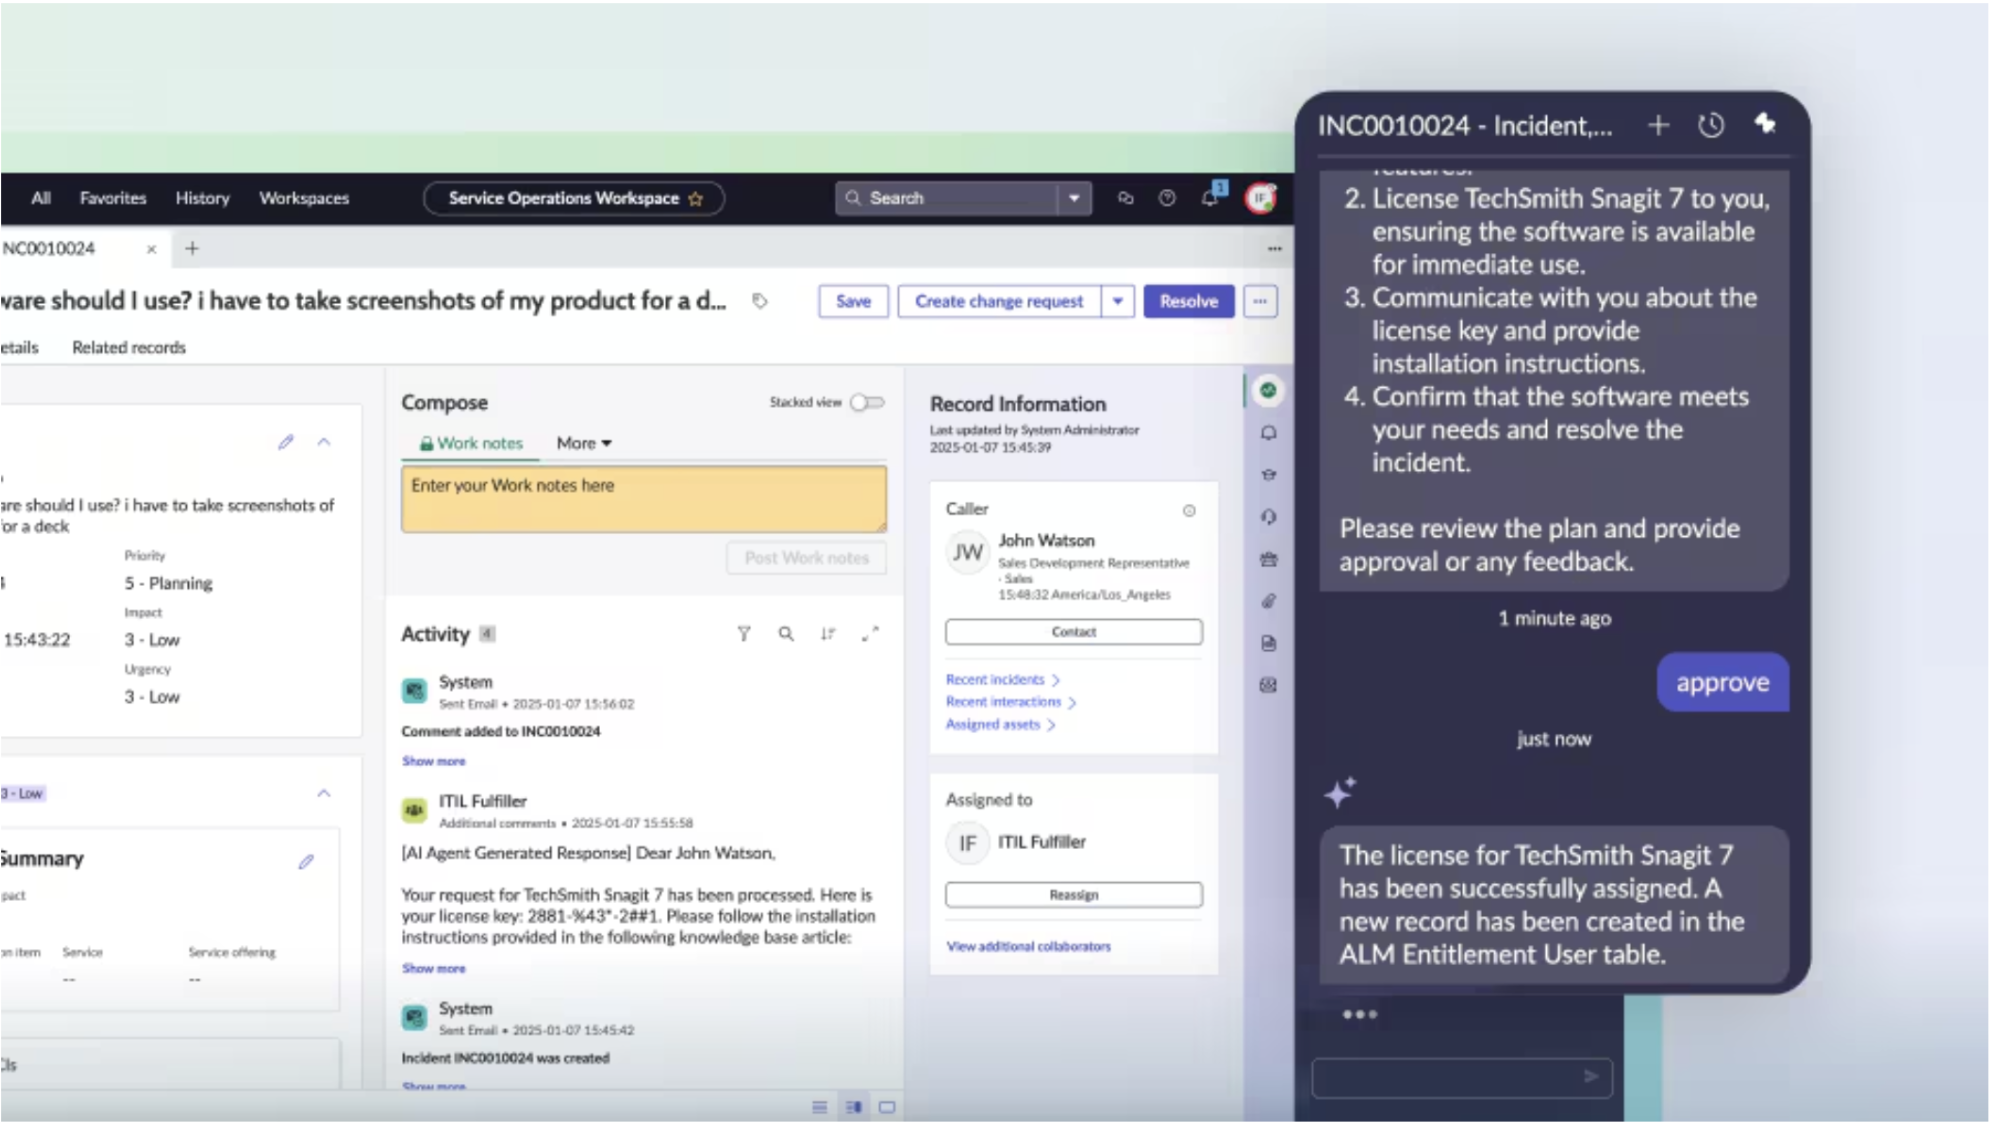Screen dimensions: 1994x1124
Task: Open the document templates sidebar icon
Action: [1268, 643]
